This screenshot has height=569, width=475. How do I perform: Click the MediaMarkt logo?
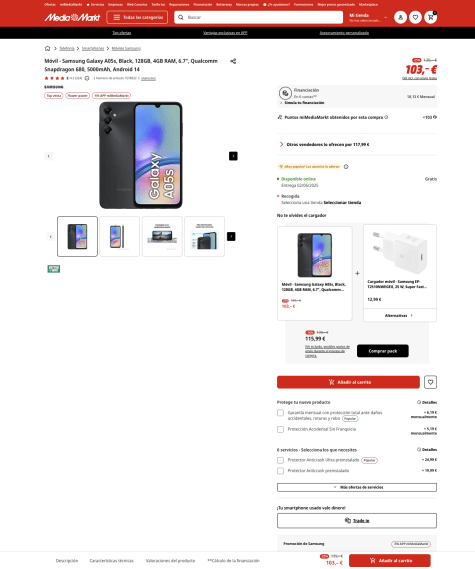point(72,17)
